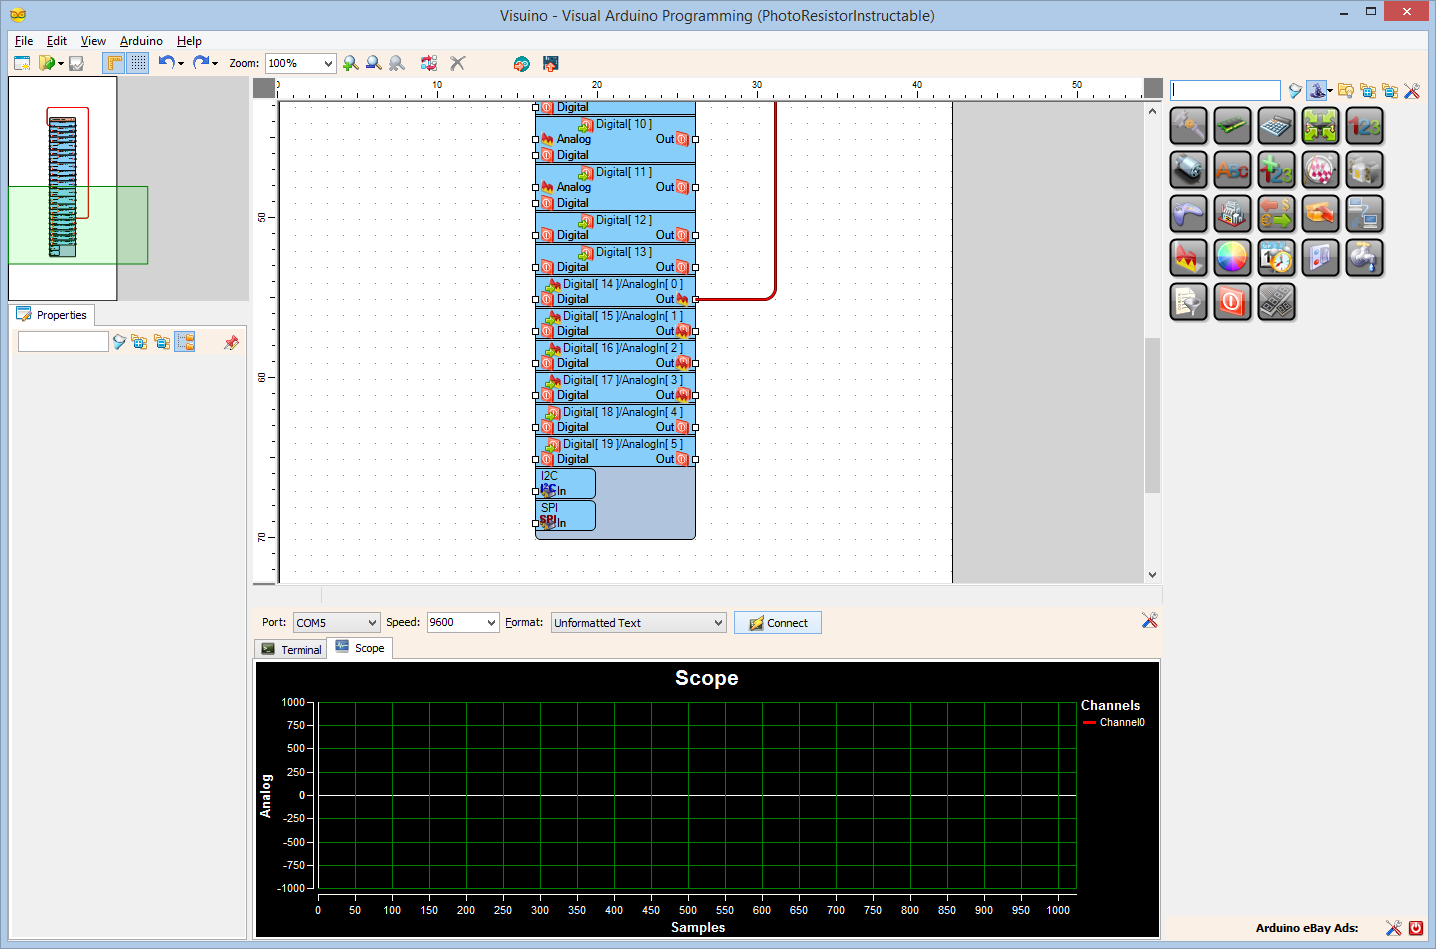This screenshot has height=949, width=1436.
Task: Toggle the ruler display button in the toolbar
Action: click(x=115, y=63)
